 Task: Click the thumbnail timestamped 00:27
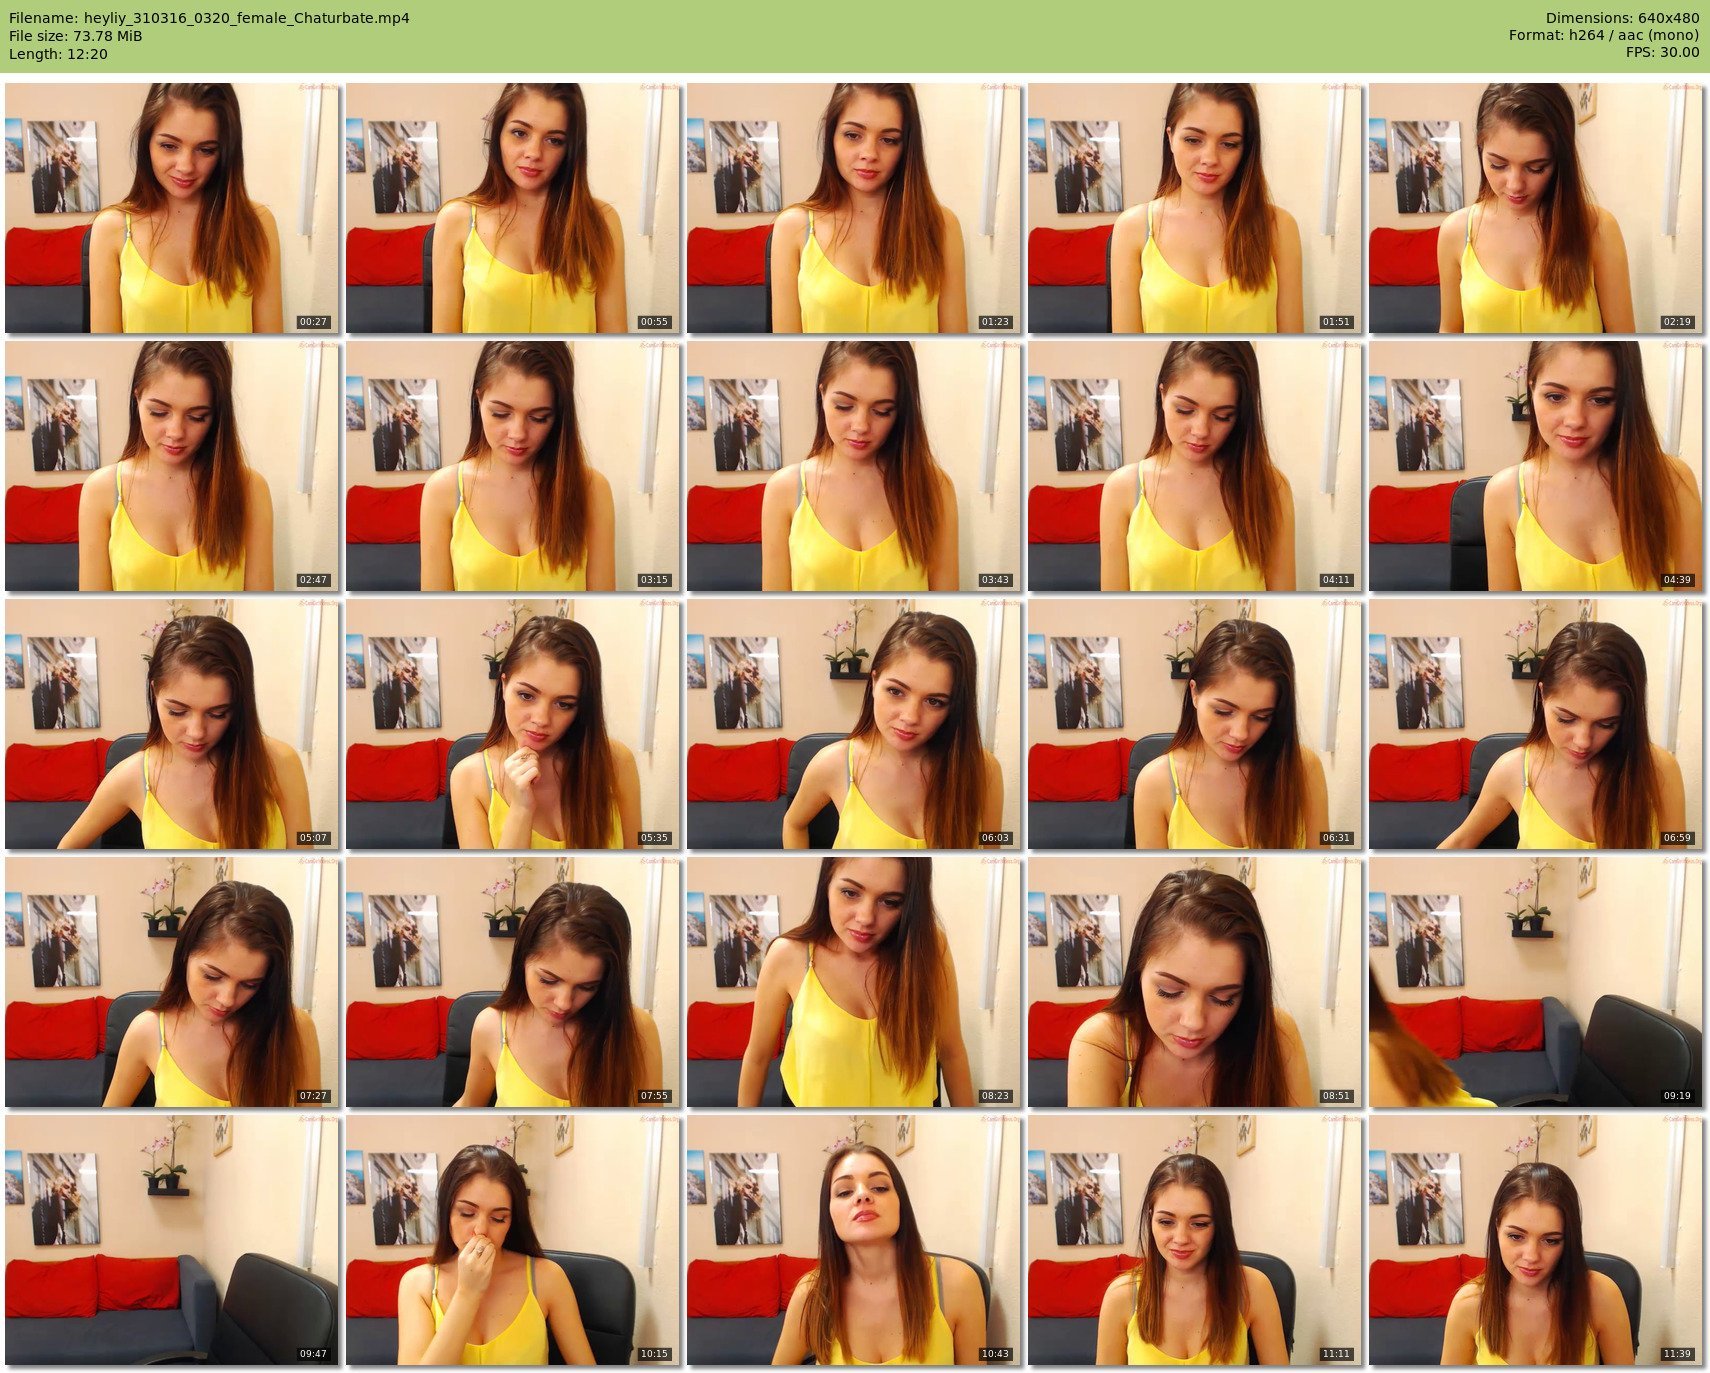pyautogui.click(x=172, y=208)
